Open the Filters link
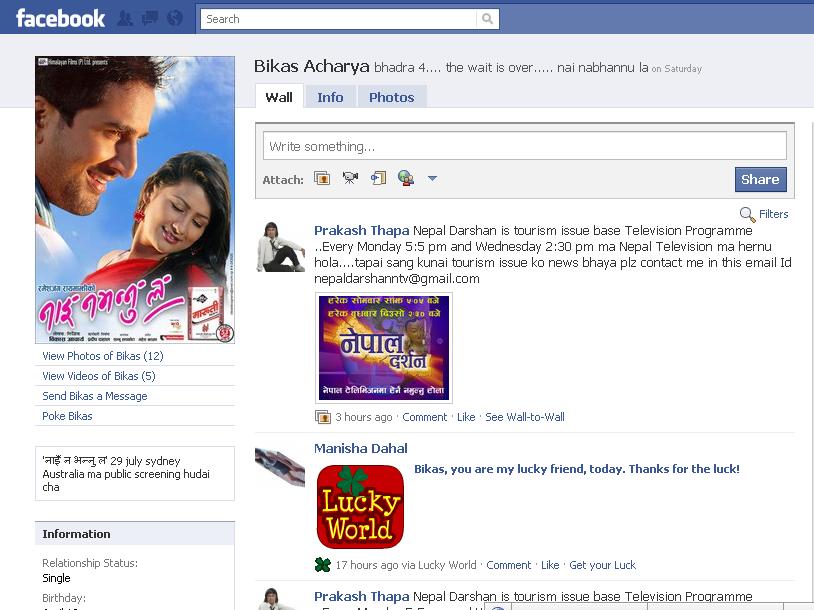814x610 pixels. coord(774,214)
